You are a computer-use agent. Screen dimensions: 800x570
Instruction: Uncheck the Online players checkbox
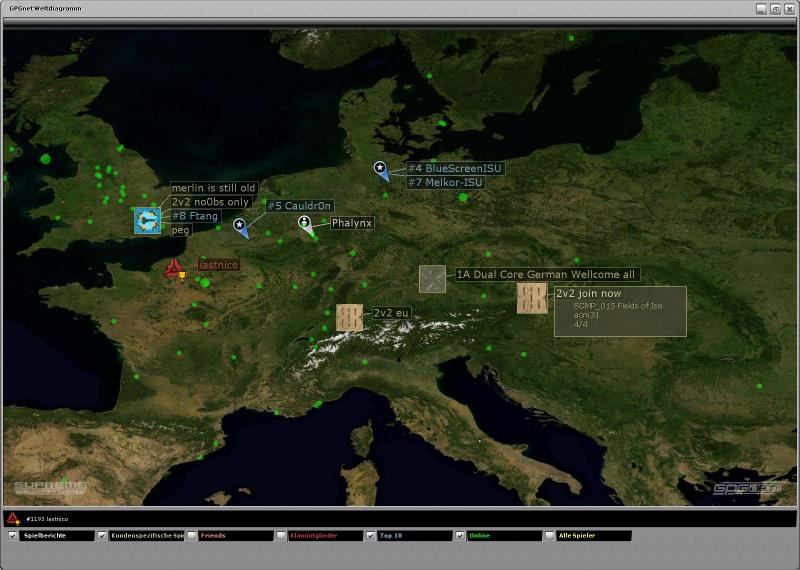tap(460, 536)
